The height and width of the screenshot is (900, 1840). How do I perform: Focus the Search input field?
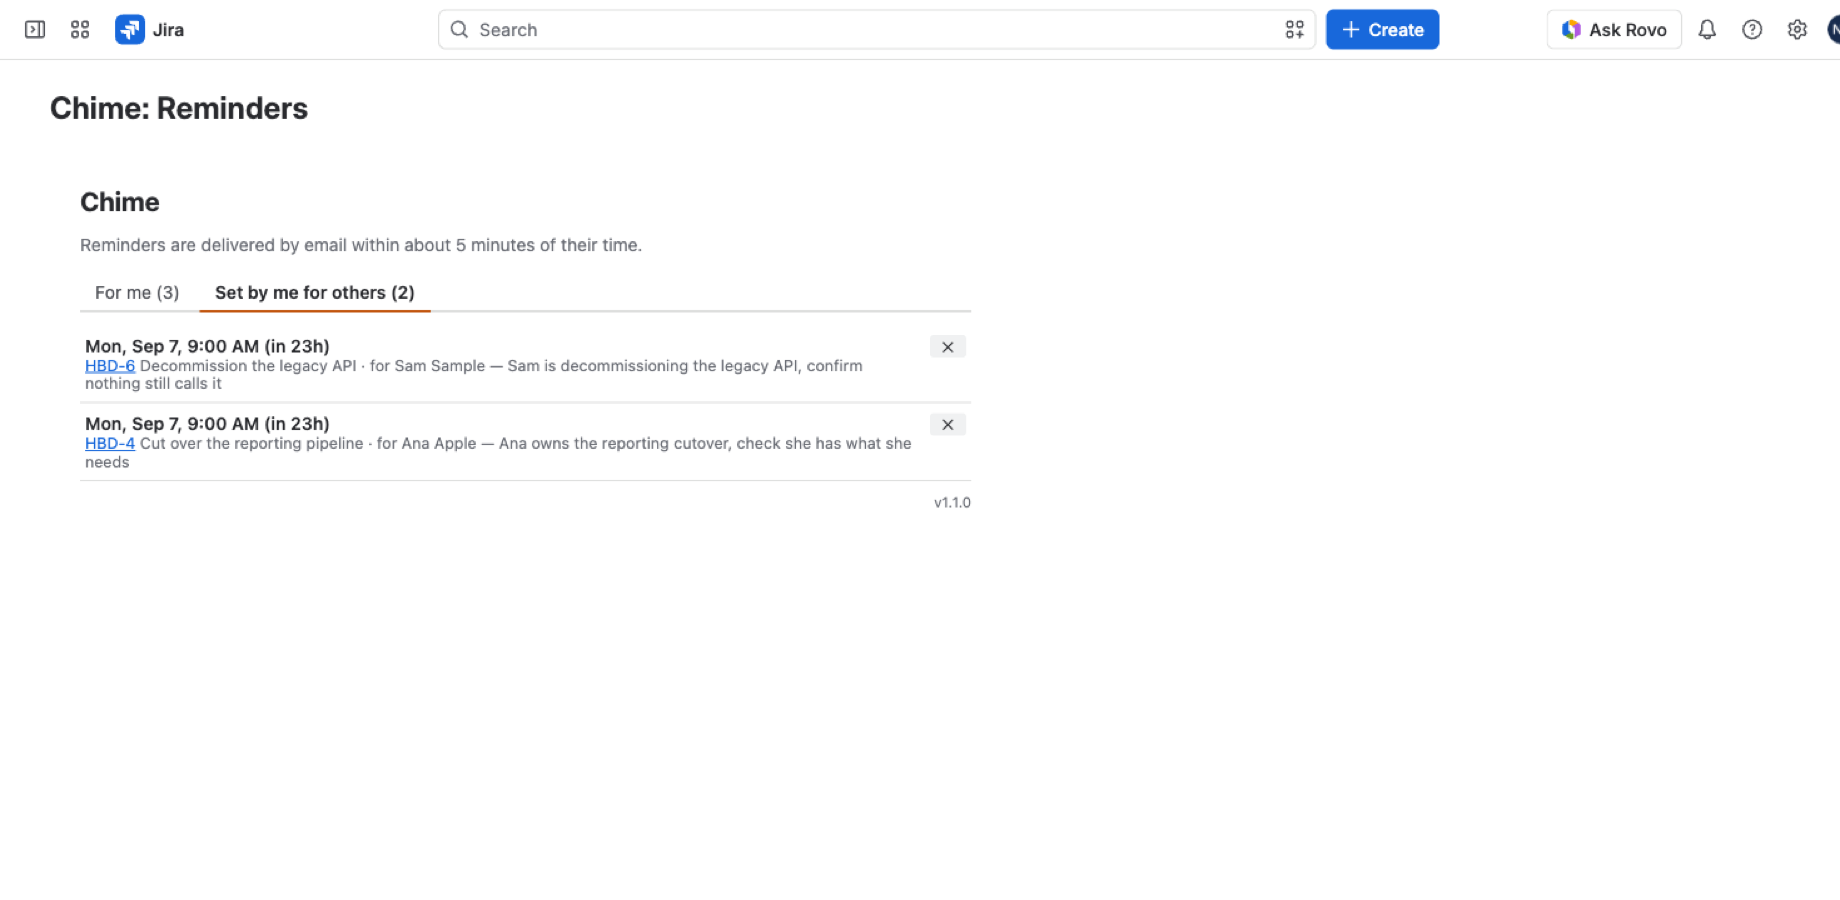point(876,30)
